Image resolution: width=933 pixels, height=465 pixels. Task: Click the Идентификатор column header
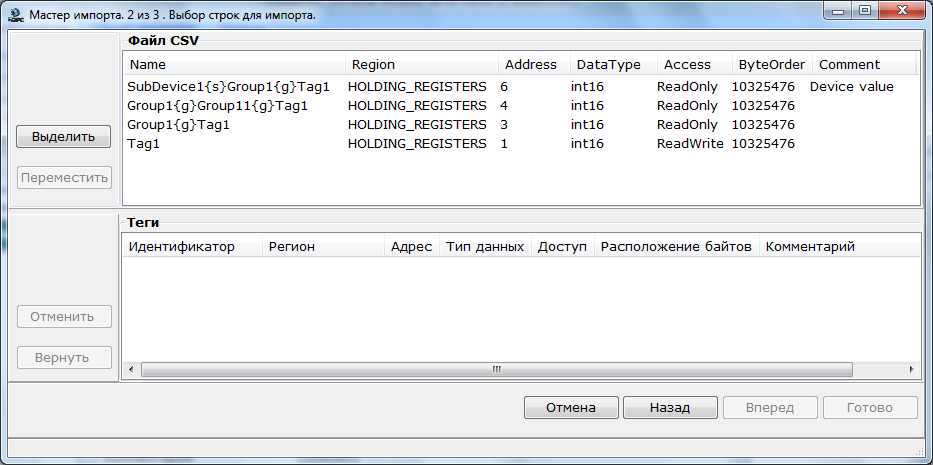click(193, 246)
